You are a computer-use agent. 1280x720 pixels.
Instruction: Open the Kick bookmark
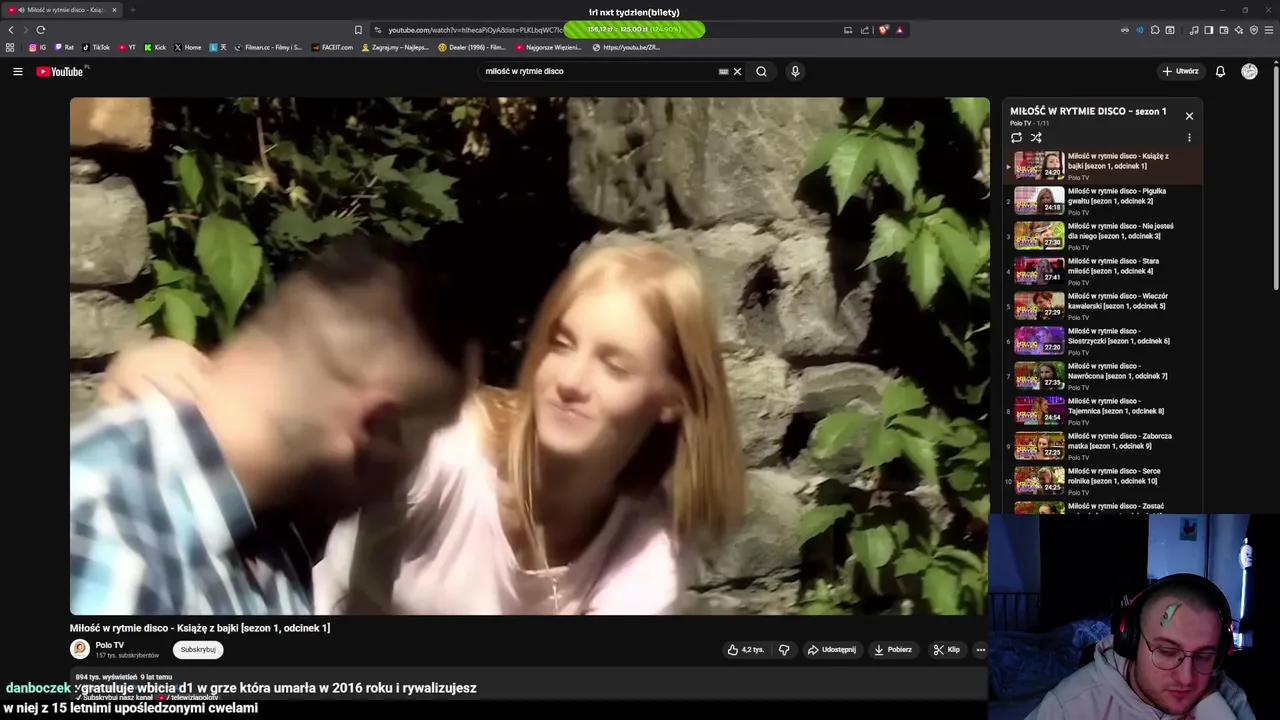pos(155,47)
